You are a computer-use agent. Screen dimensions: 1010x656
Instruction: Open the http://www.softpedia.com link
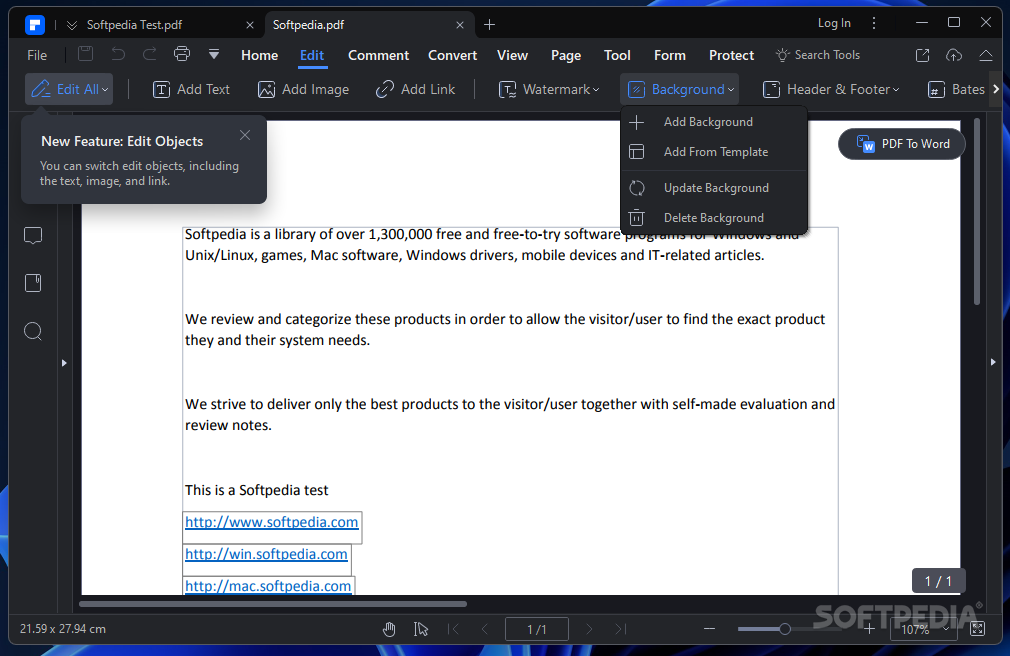click(x=271, y=522)
